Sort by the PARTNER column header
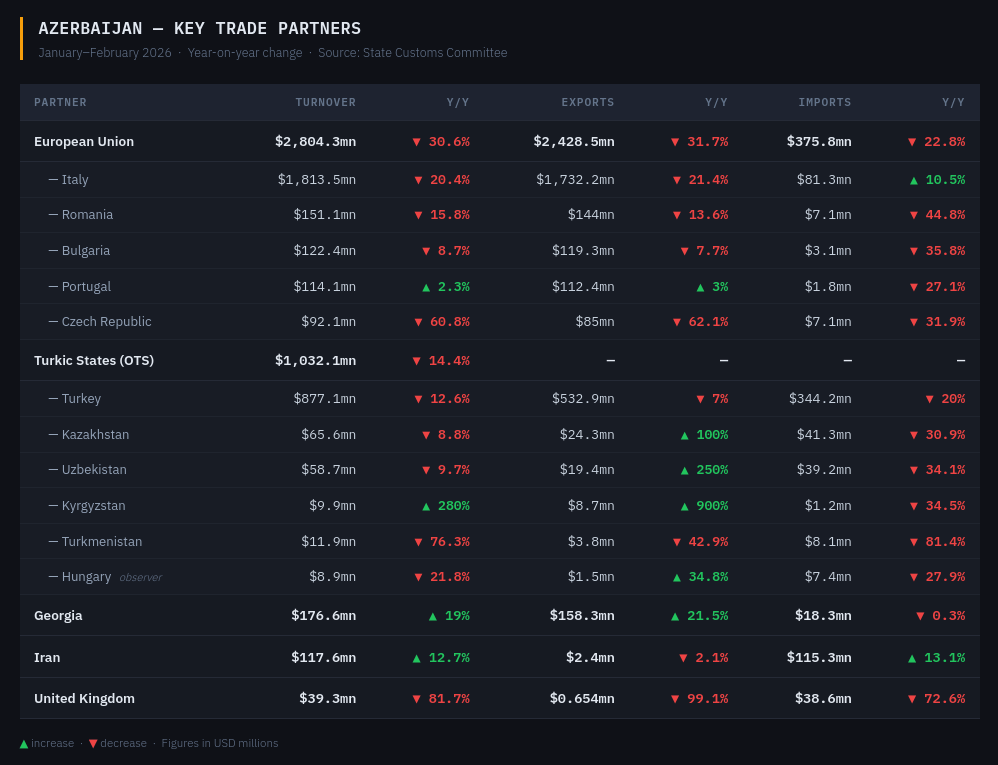Screen dimensions: 998x765 point(60,102)
